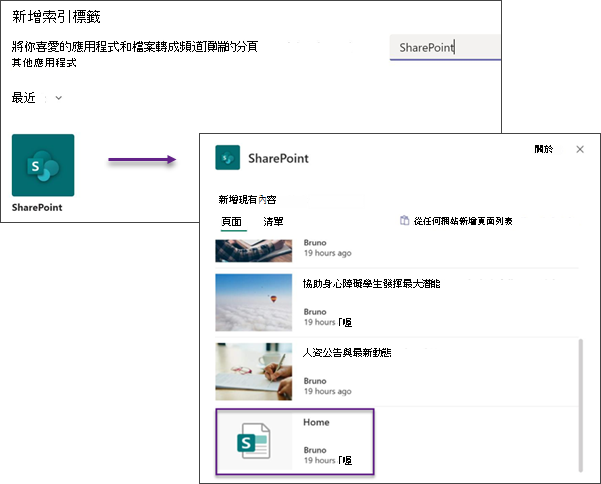Click the SharePoint label under app tile
Screen dimensions: 601x484
pos(37,207)
